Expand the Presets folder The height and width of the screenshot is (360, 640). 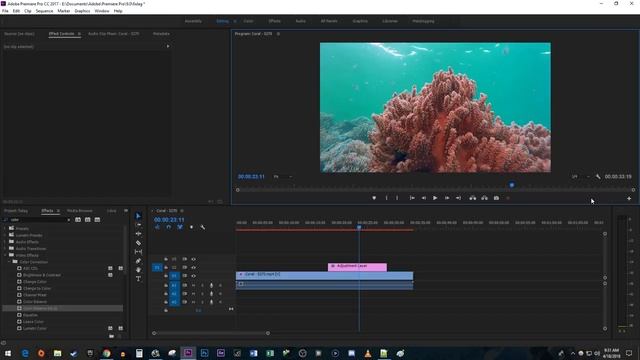tap(5, 229)
